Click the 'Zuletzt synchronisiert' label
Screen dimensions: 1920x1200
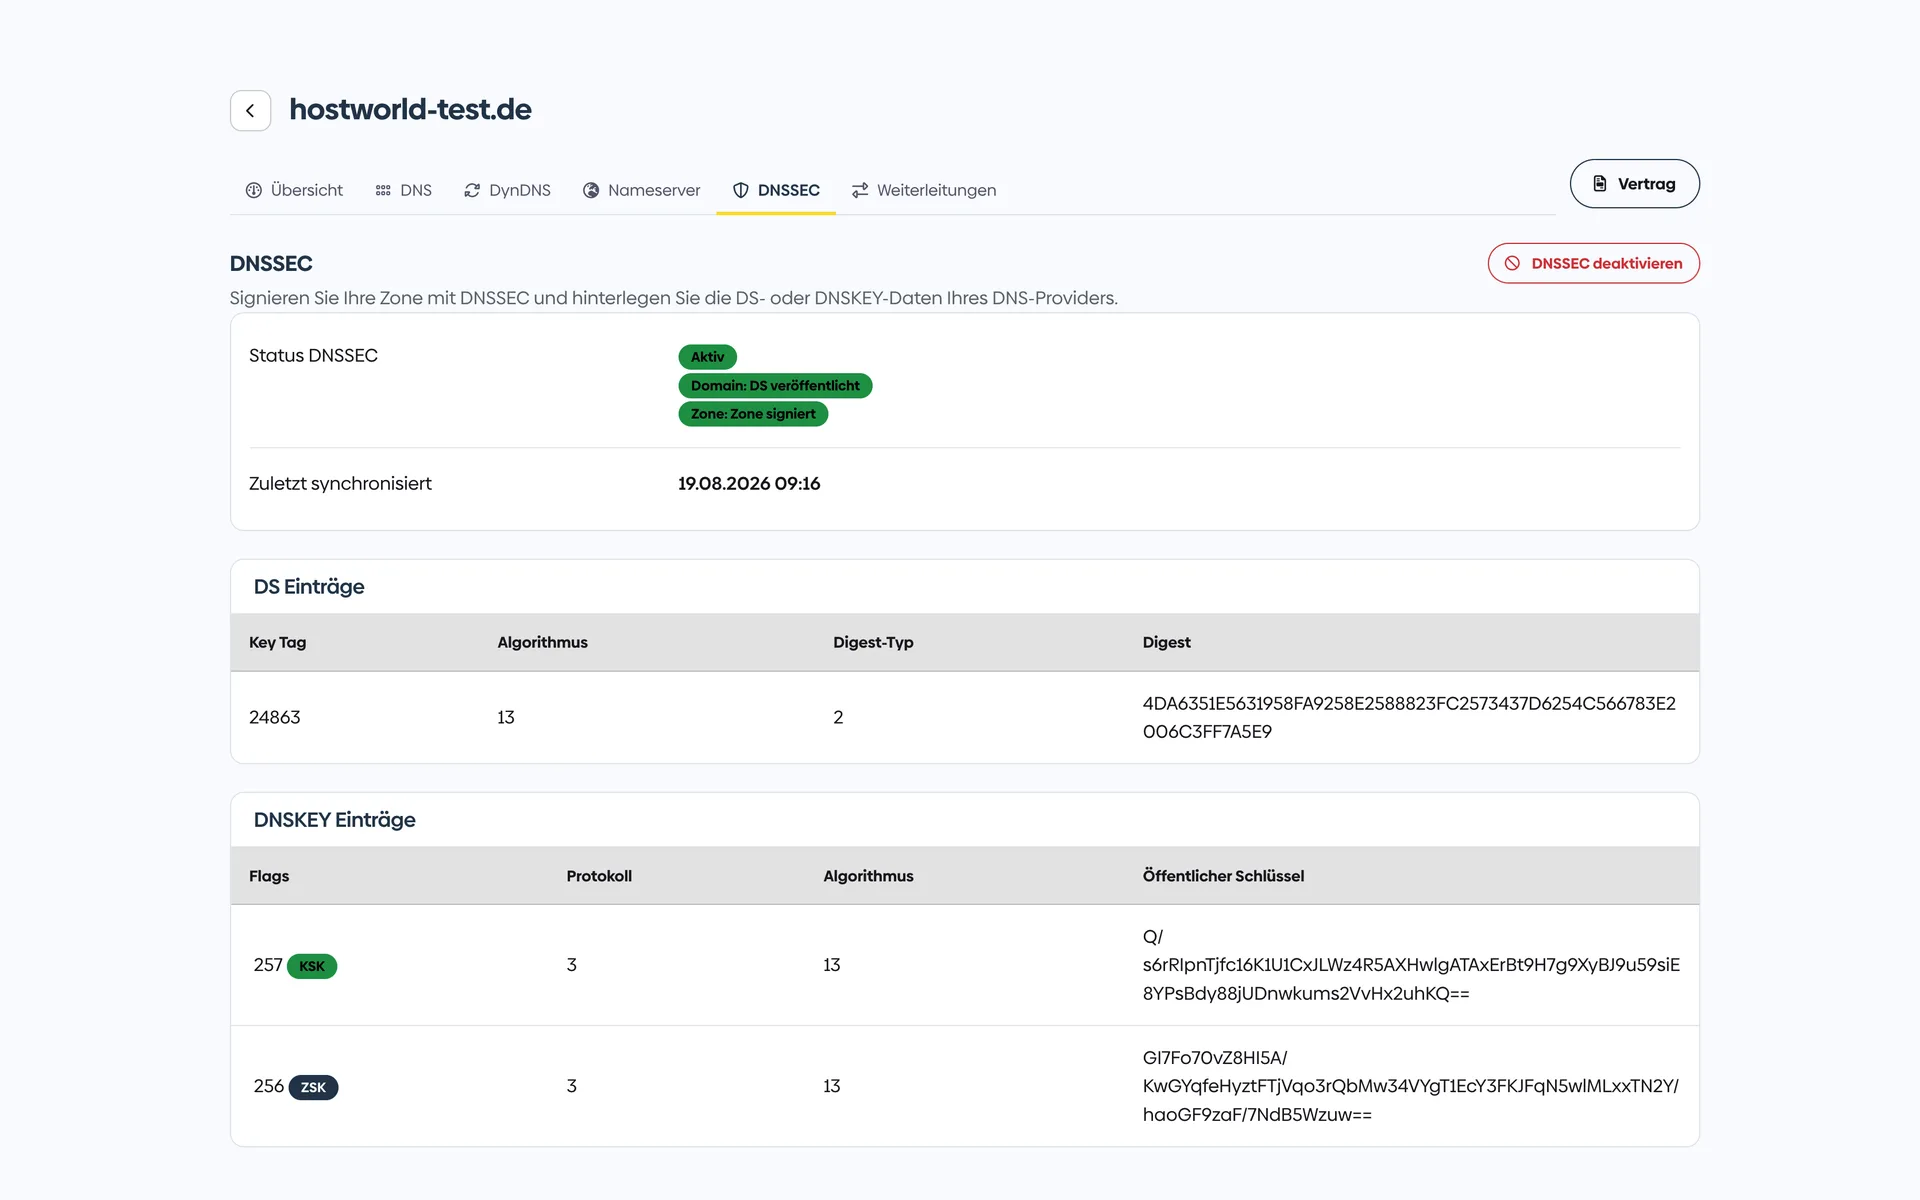coord(340,484)
